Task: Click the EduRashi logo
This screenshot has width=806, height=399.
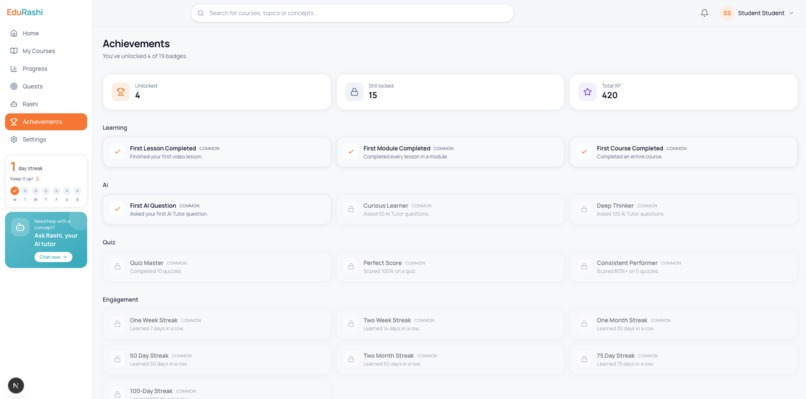Action: click(x=25, y=12)
